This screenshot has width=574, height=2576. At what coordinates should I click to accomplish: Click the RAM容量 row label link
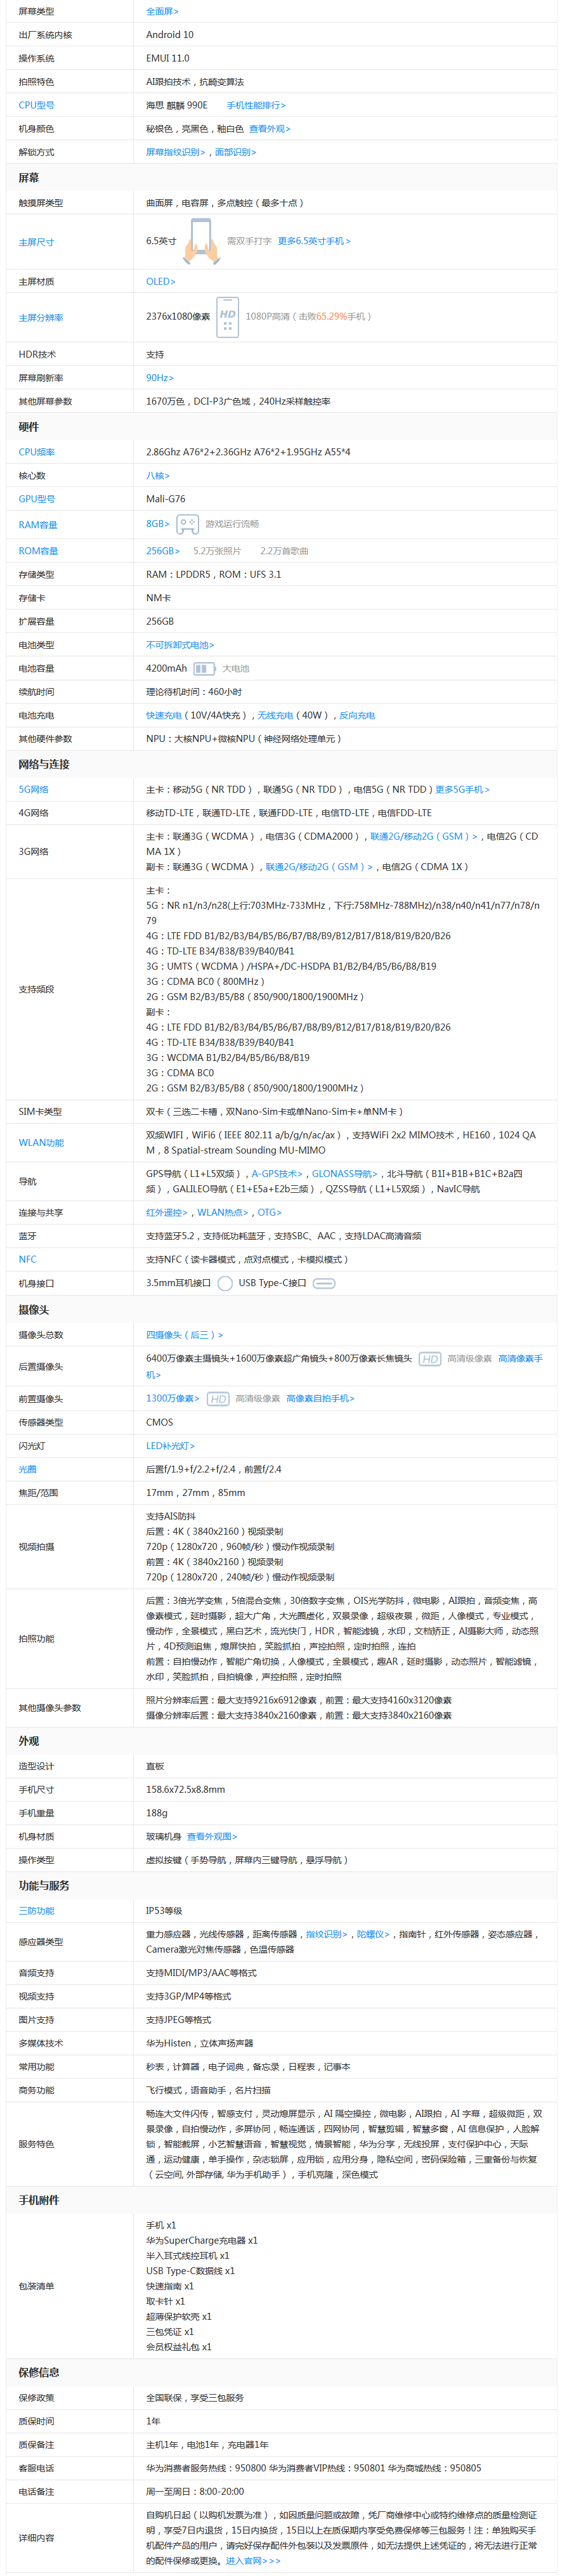click(x=38, y=525)
